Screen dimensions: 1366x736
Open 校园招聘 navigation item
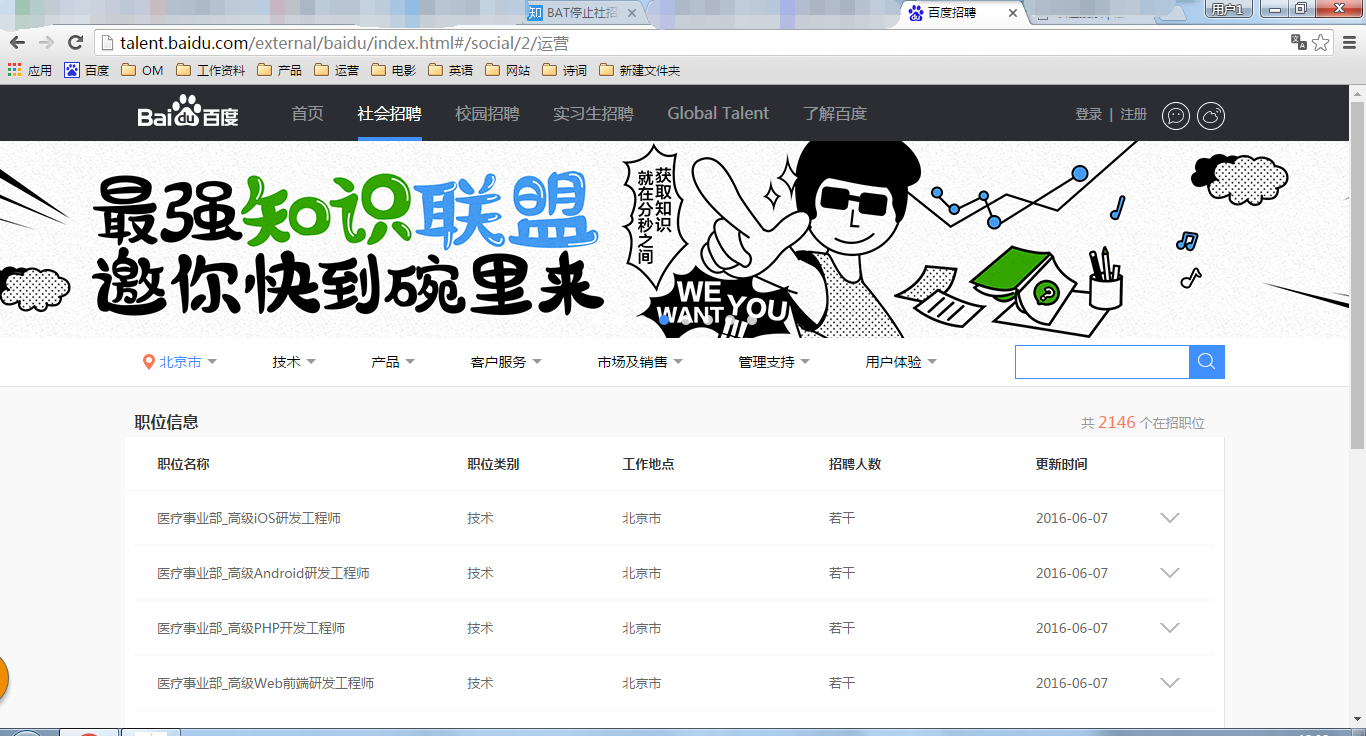point(487,113)
